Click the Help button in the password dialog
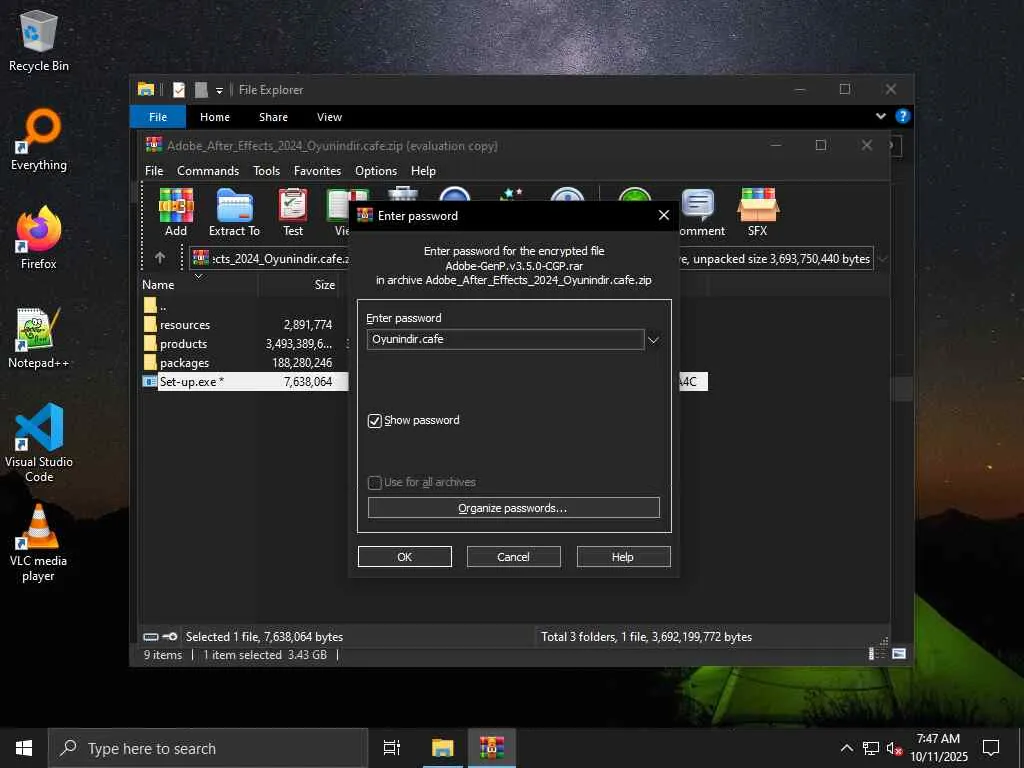Viewport: 1024px width, 768px height. coord(623,556)
